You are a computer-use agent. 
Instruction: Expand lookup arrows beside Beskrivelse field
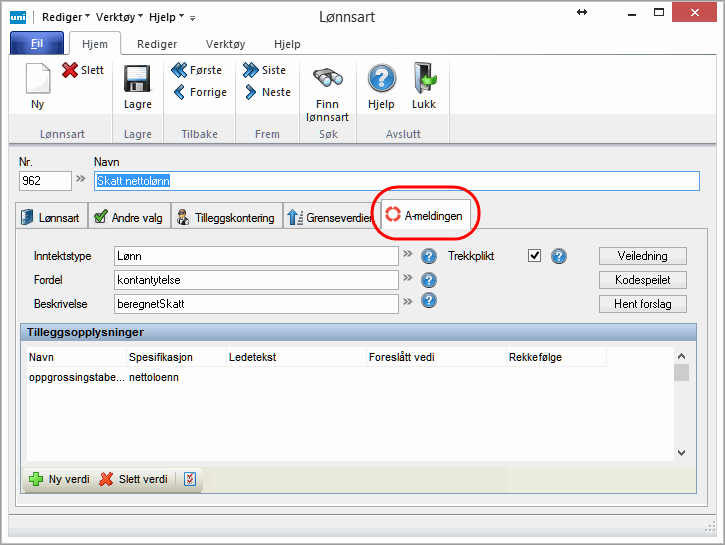pyautogui.click(x=408, y=303)
